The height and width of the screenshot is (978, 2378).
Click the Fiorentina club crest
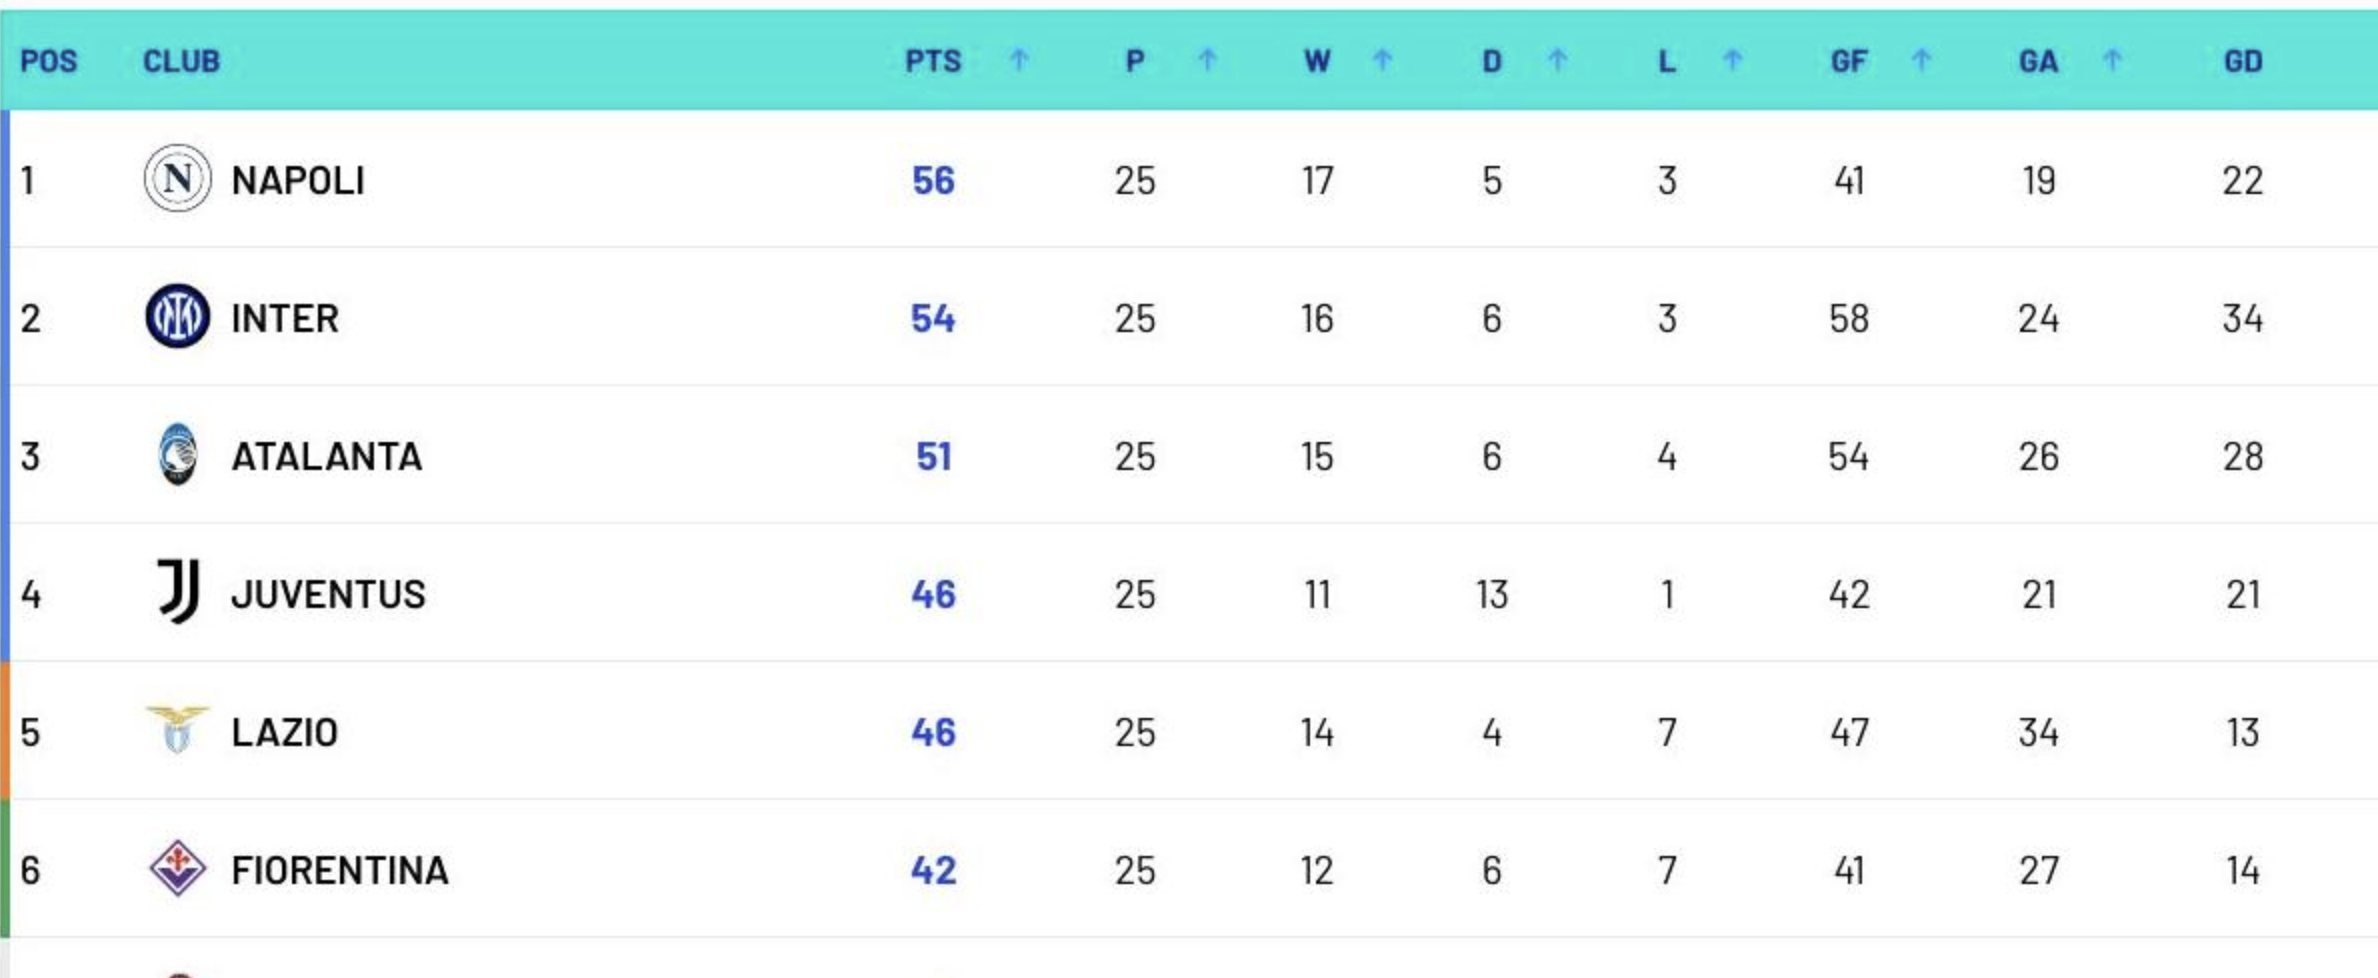tap(178, 868)
